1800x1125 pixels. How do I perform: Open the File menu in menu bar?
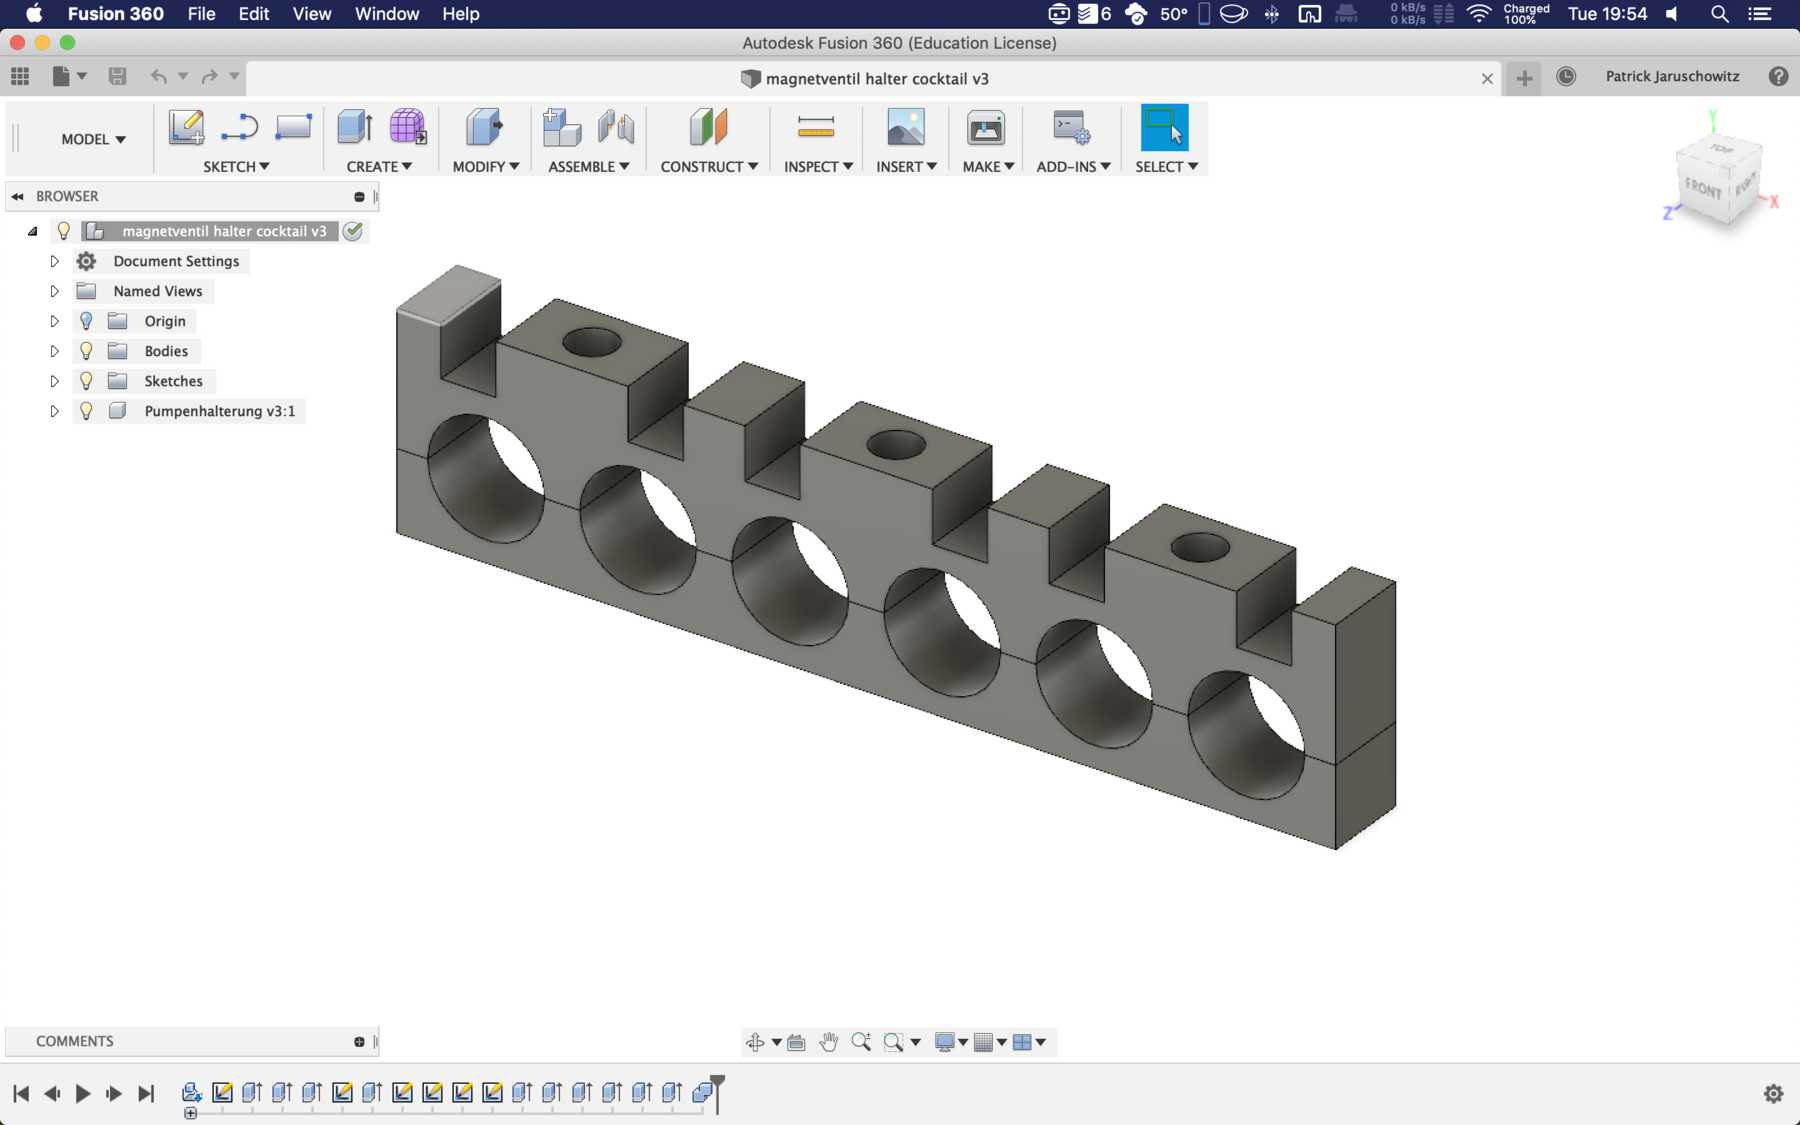pyautogui.click(x=201, y=14)
